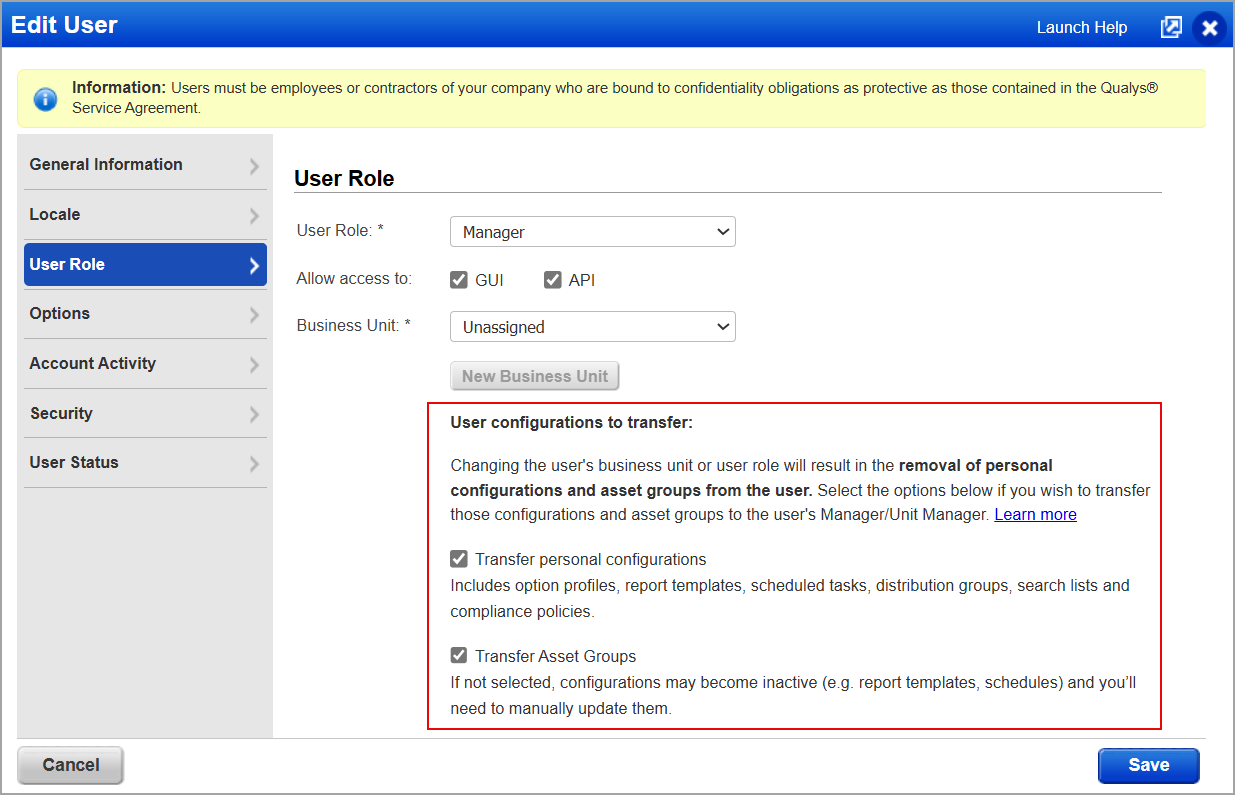
Task: Disable GUI access
Action: point(458,279)
